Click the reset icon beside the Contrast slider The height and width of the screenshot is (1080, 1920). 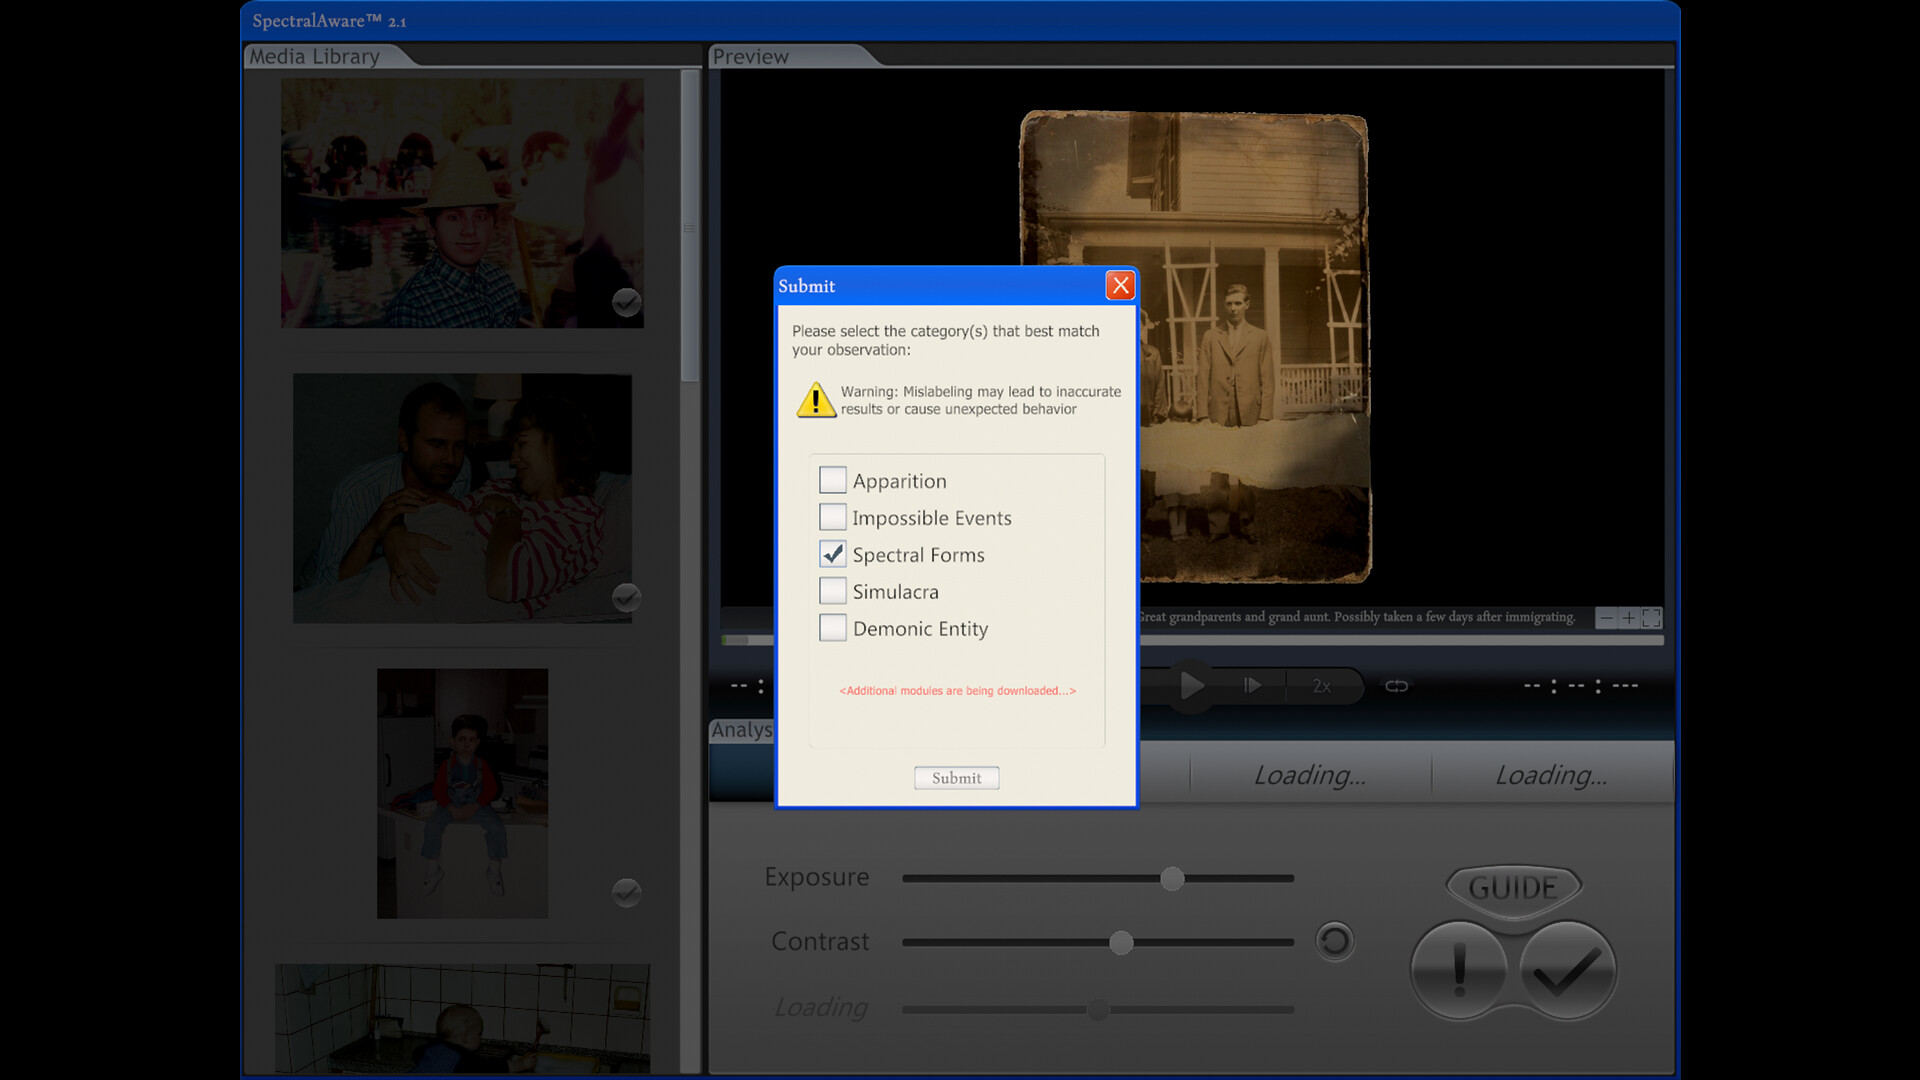point(1335,941)
